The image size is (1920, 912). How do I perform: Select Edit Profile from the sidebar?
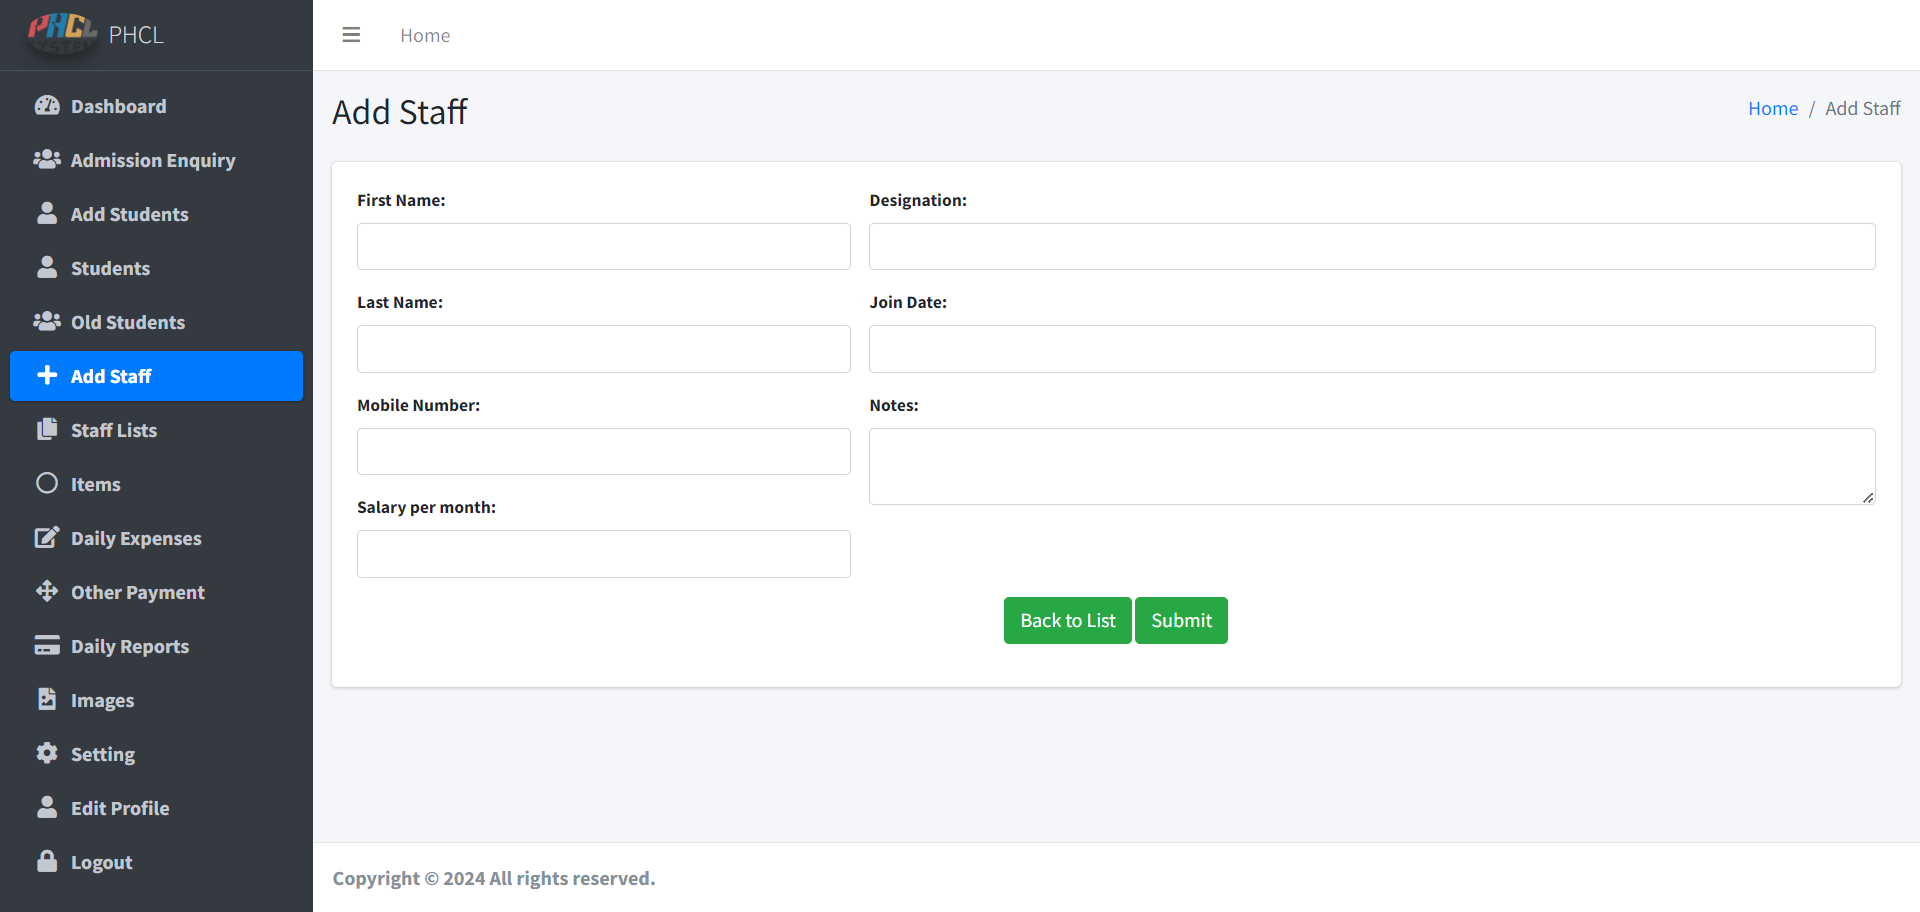click(x=120, y=808)
